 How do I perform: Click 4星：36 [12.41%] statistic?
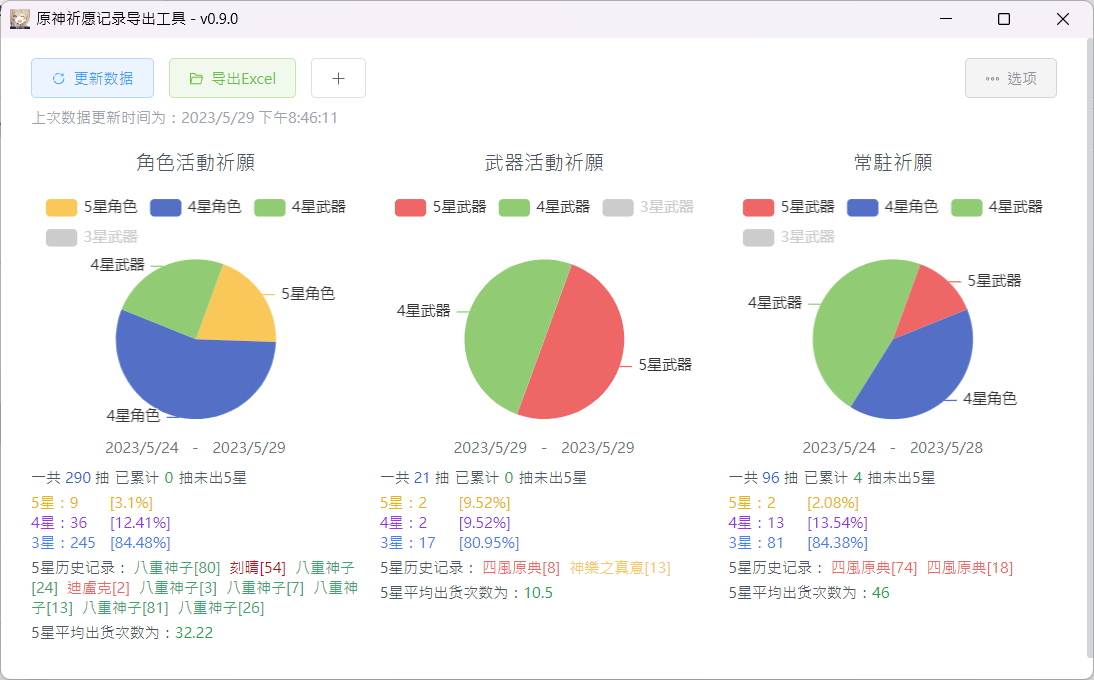pyautogui.click(x=101, y=523)
